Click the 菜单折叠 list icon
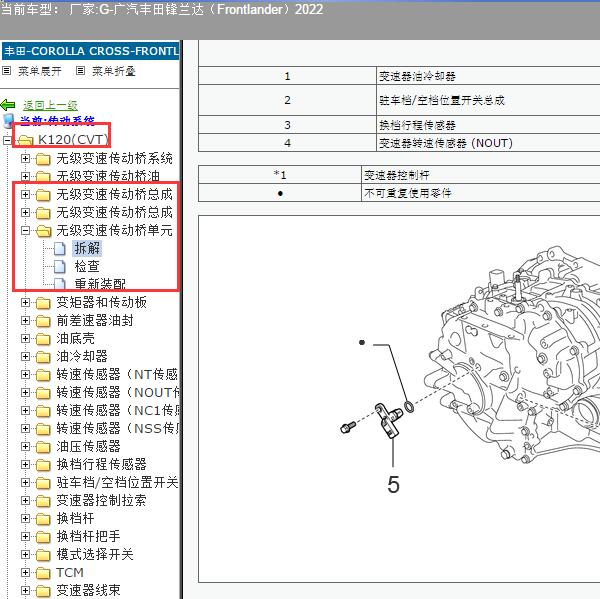The width and height of the screenshot is (600, 599). tap(80, 71)
